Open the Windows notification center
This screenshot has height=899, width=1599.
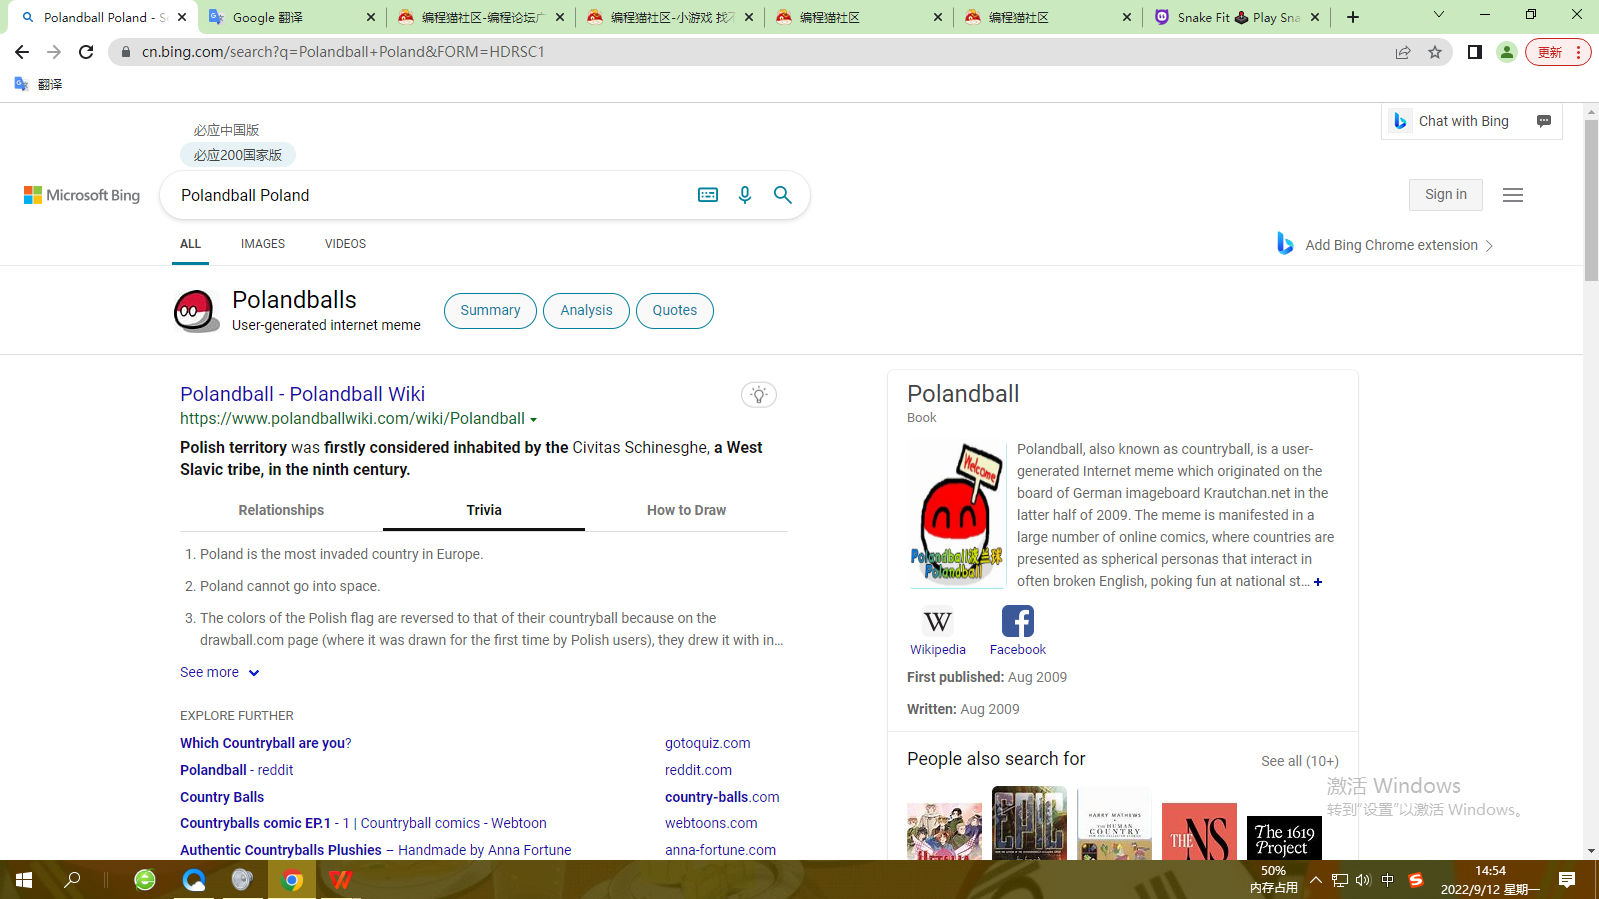[x=1567, y=880]
